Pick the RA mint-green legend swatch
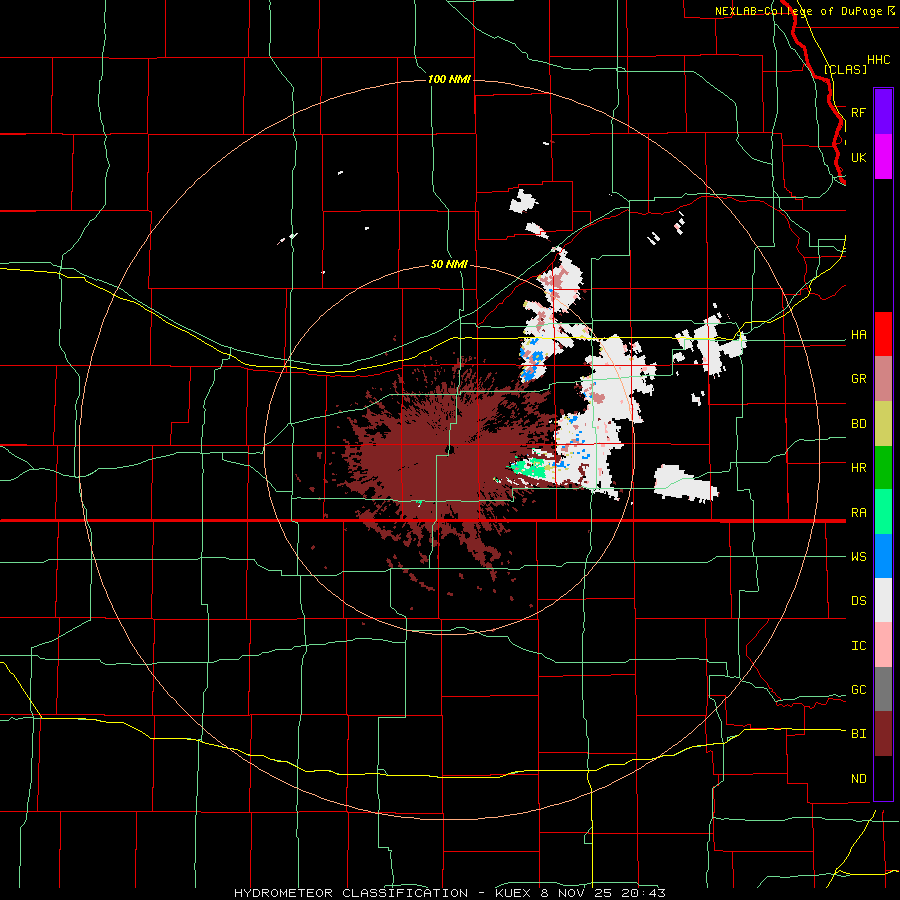Image resolution: width=900 pixels, height=900 pixels. [x=883, y=512]
